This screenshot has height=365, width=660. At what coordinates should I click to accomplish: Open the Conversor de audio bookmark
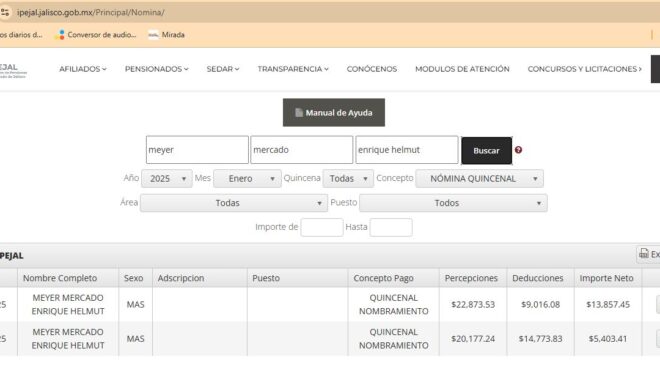point(95,35)
